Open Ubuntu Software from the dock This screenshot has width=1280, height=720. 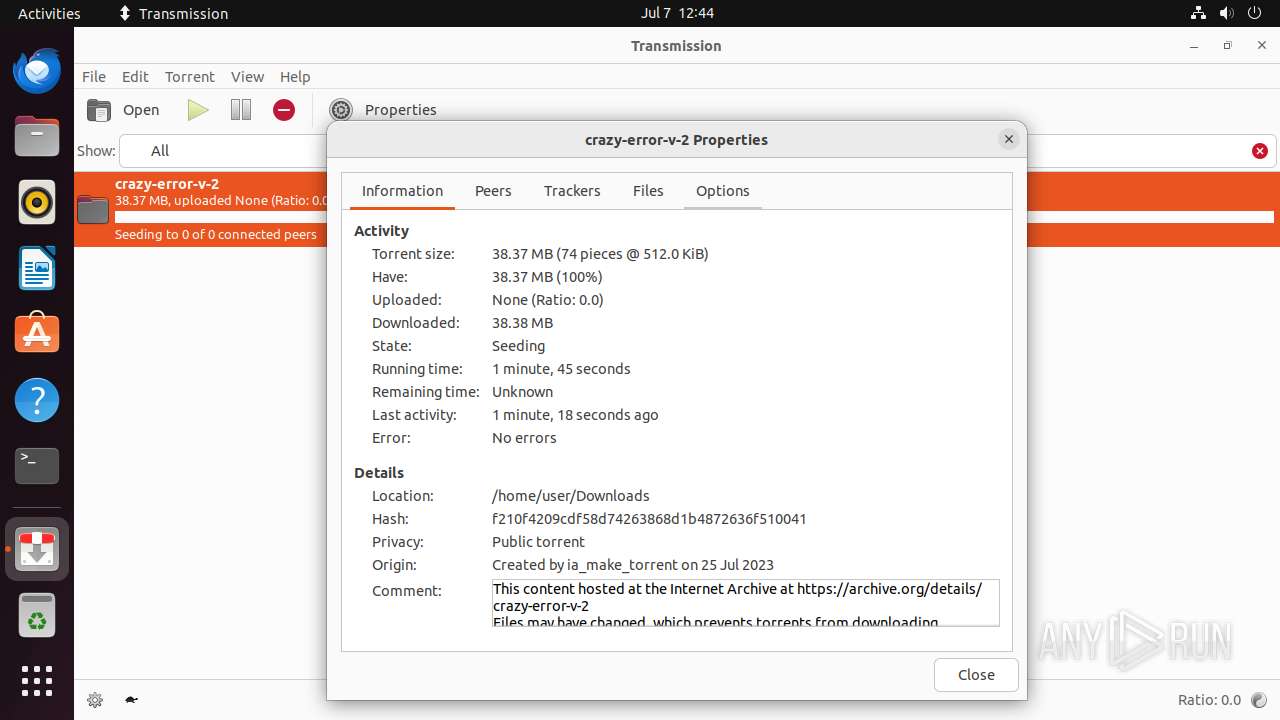(x=37, y=334)
